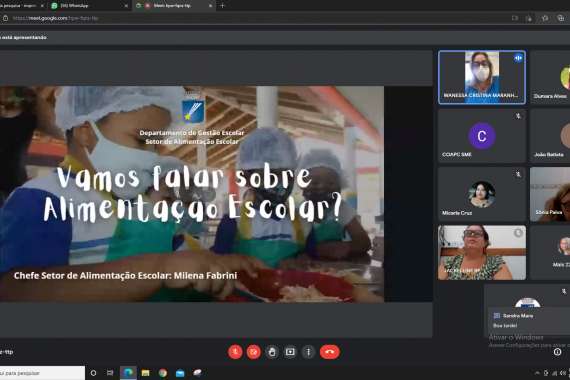Open browser collections icon
This screenshot has height=380, width=570.
pos(561,18)
